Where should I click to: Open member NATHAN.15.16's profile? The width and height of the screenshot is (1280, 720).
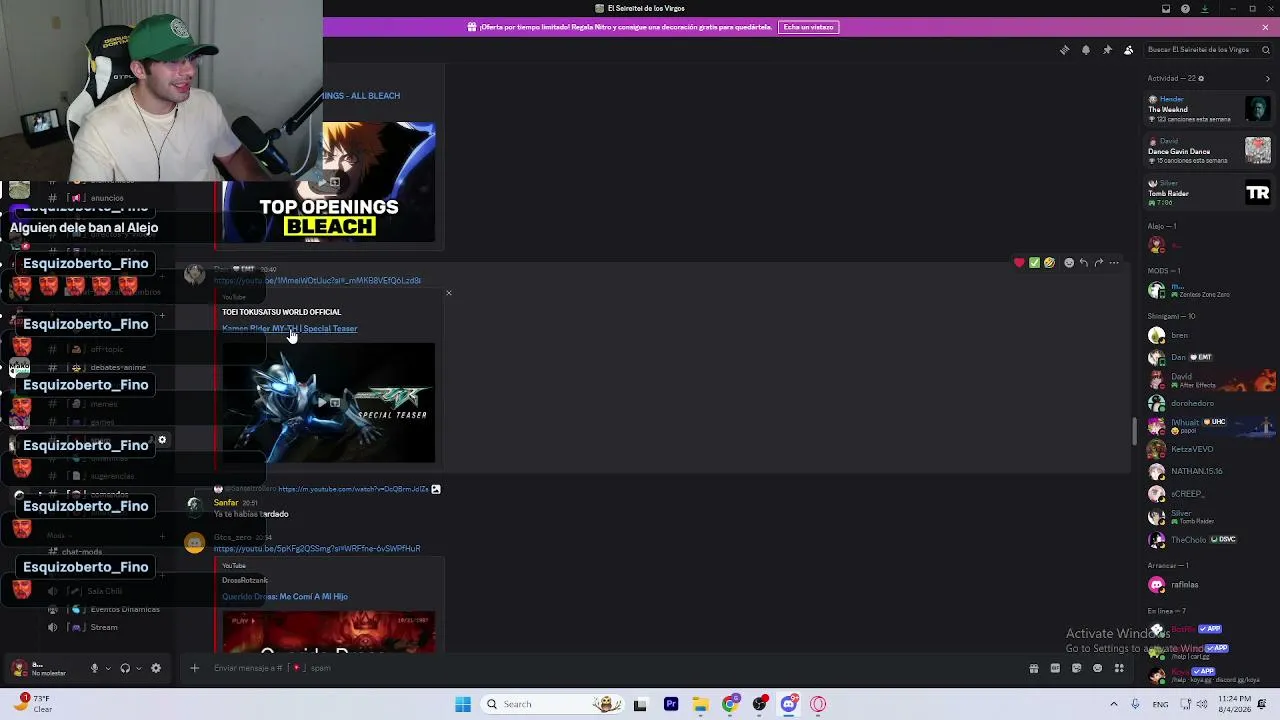pyautogui.click(x=1210, y=471)
